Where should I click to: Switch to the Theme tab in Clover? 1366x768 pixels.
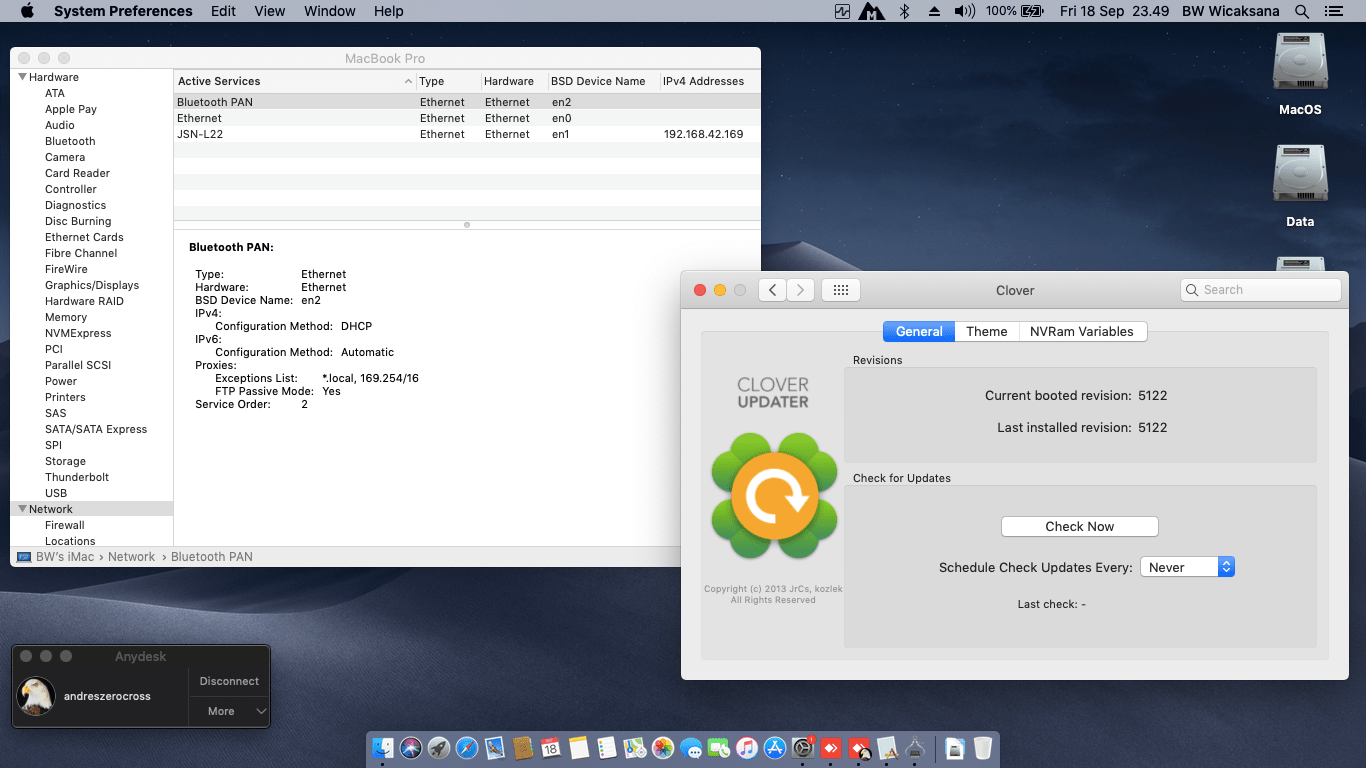(986, 331)
